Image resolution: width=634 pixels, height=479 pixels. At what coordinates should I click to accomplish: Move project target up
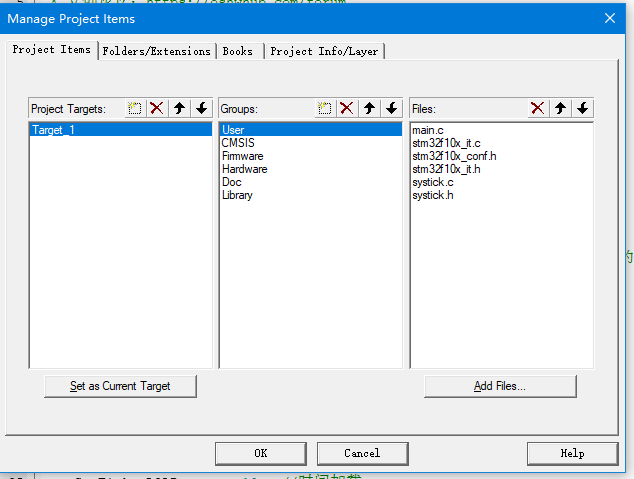click(x=180, y=108)
